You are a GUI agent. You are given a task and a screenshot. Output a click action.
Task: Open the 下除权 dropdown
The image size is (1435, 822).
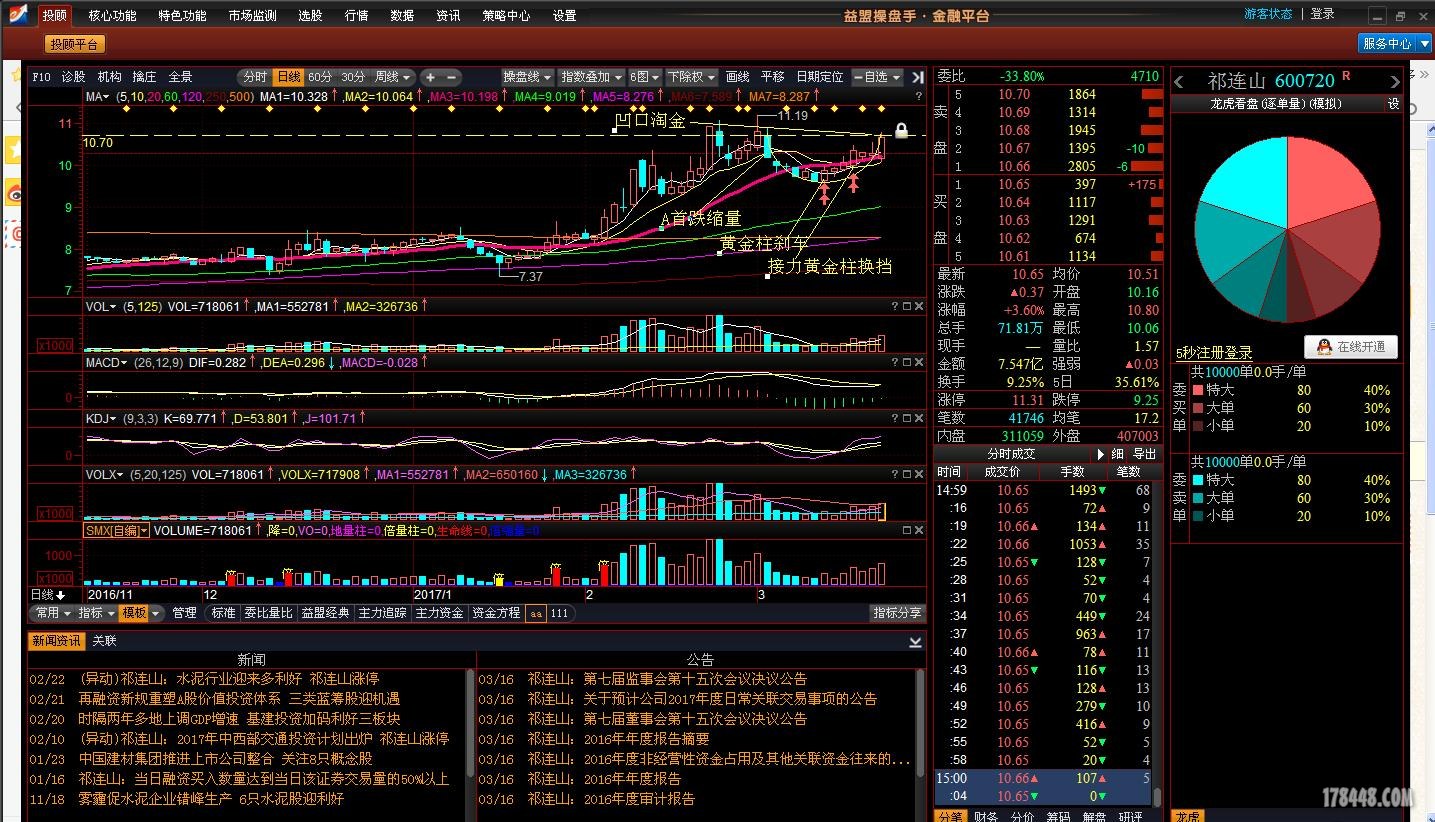(692, 77)
